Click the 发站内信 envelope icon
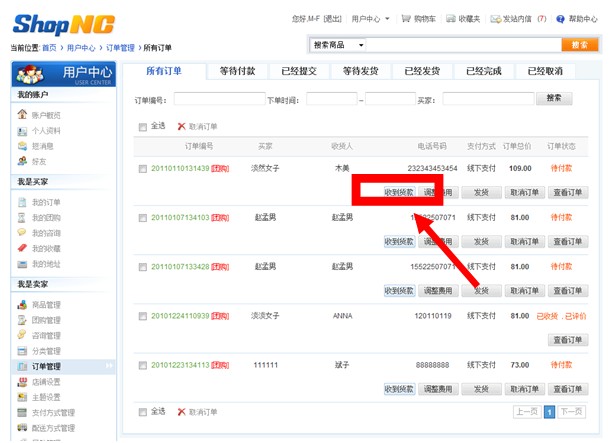Viewport: 609px width, 443px height. click(495, 19)
